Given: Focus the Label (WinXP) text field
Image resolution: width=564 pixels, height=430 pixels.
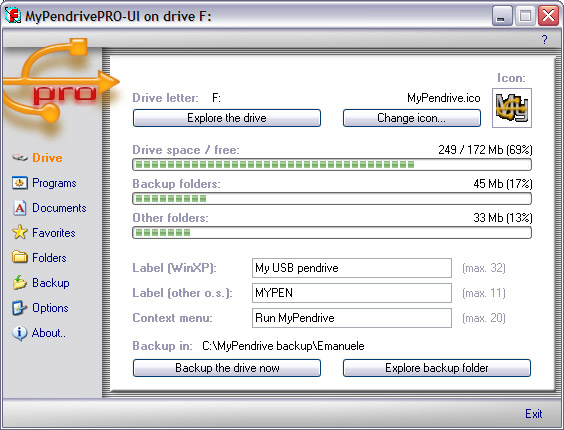Looking at the screenshot, I should pos(352,268).
